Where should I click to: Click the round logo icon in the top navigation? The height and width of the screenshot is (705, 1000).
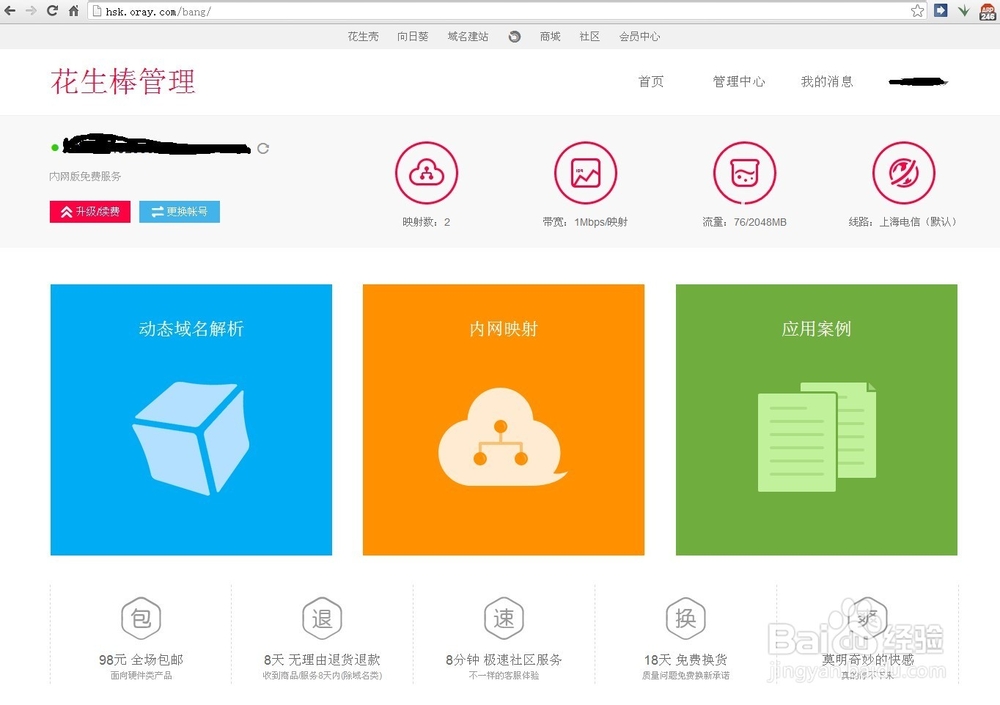pyautogui.click(x=515, y=37)
